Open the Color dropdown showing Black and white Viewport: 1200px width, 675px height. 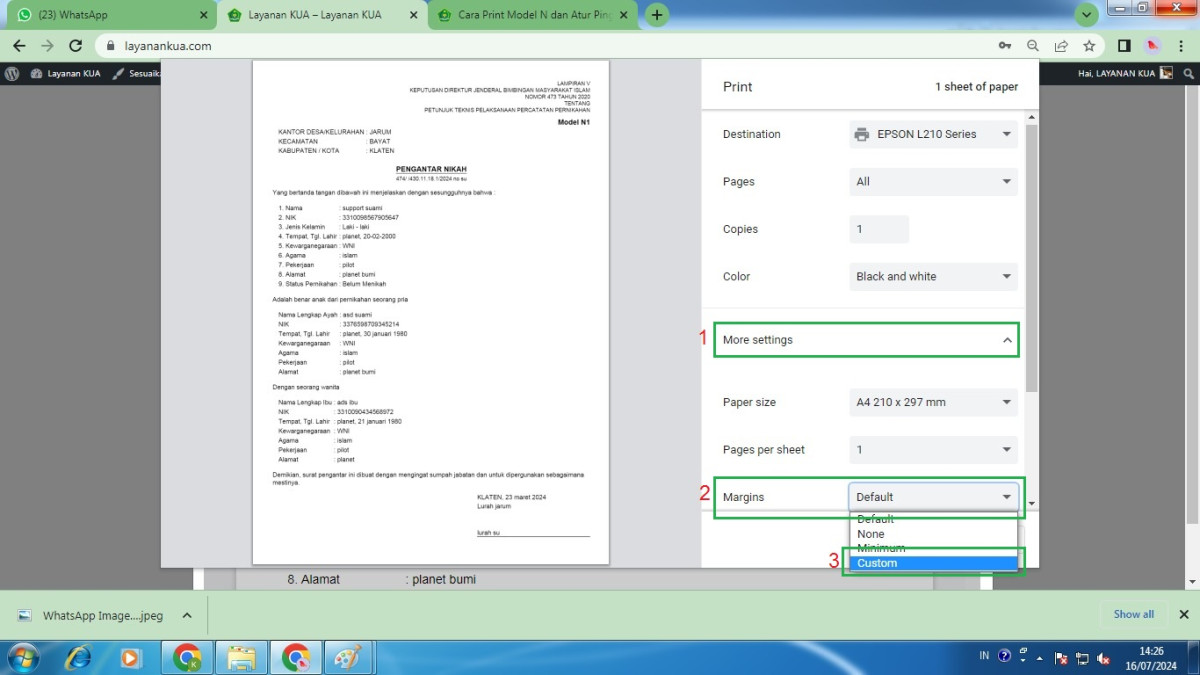point(933,276)
